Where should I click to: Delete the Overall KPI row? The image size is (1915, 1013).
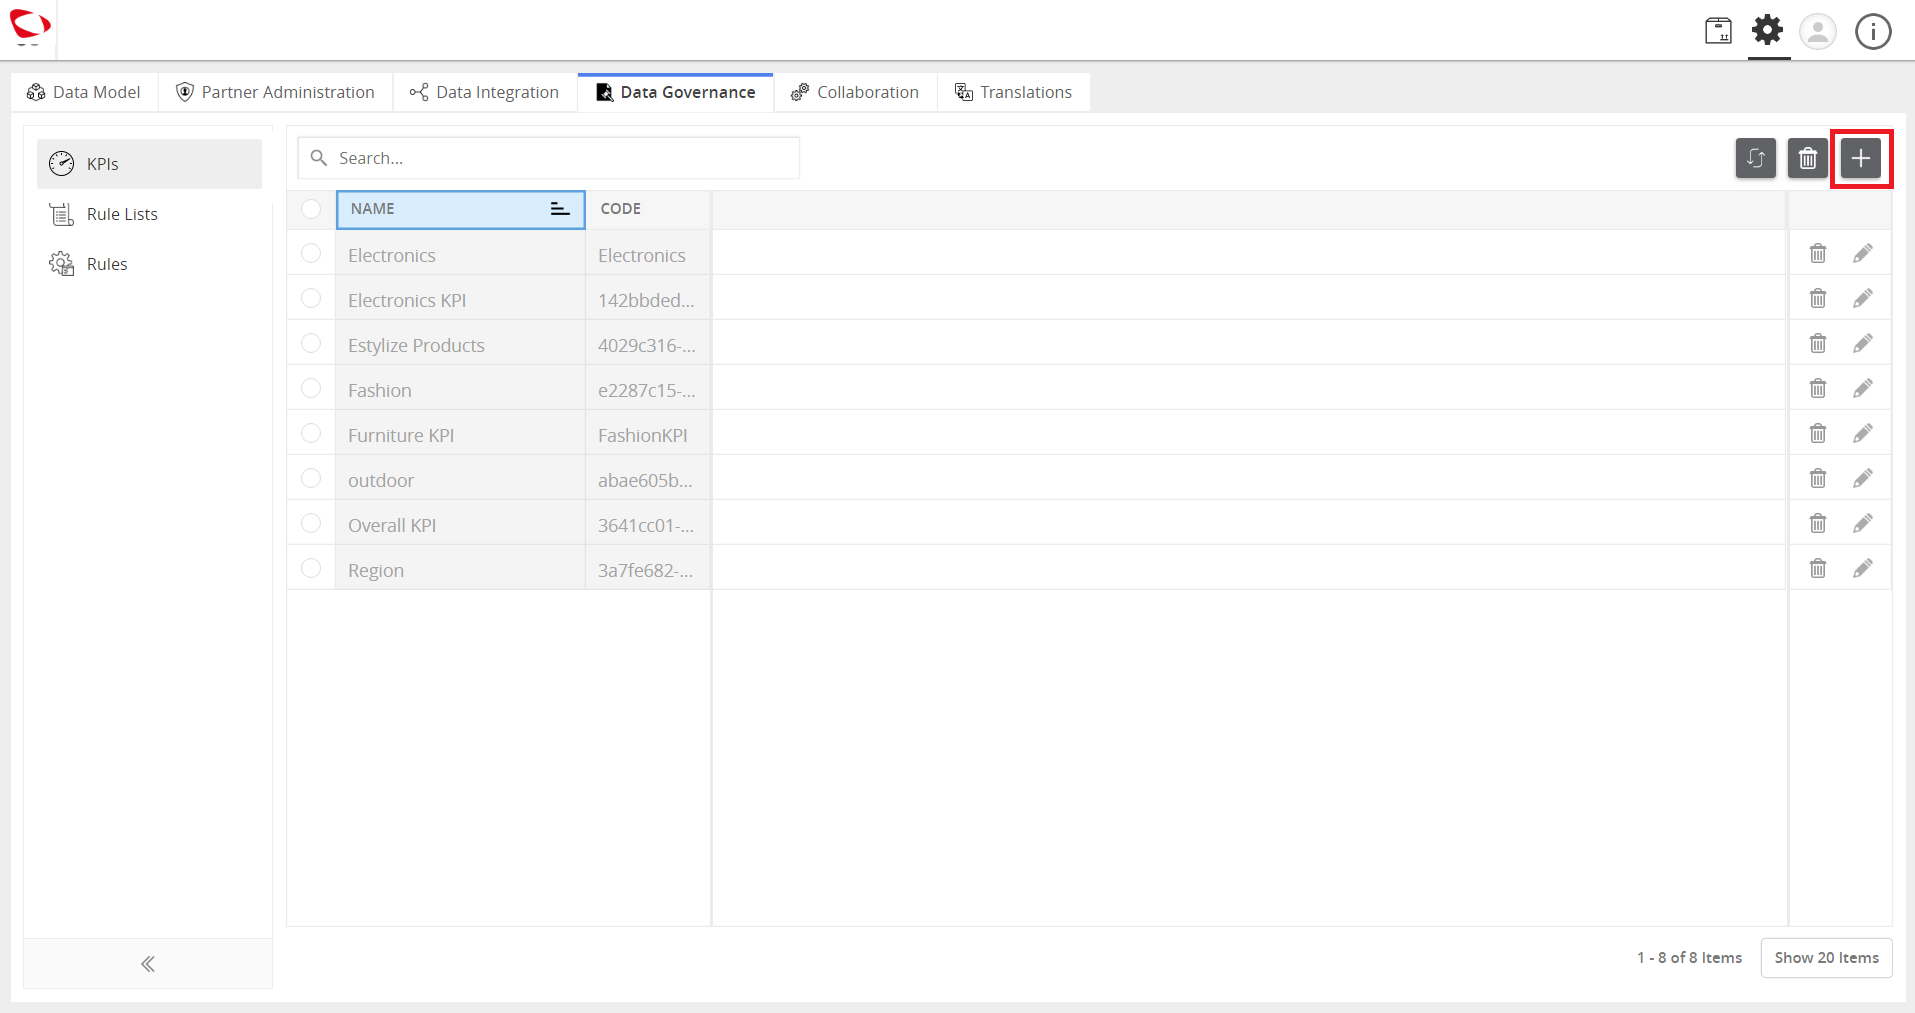pyautogui.click(x=1818, y=523)
